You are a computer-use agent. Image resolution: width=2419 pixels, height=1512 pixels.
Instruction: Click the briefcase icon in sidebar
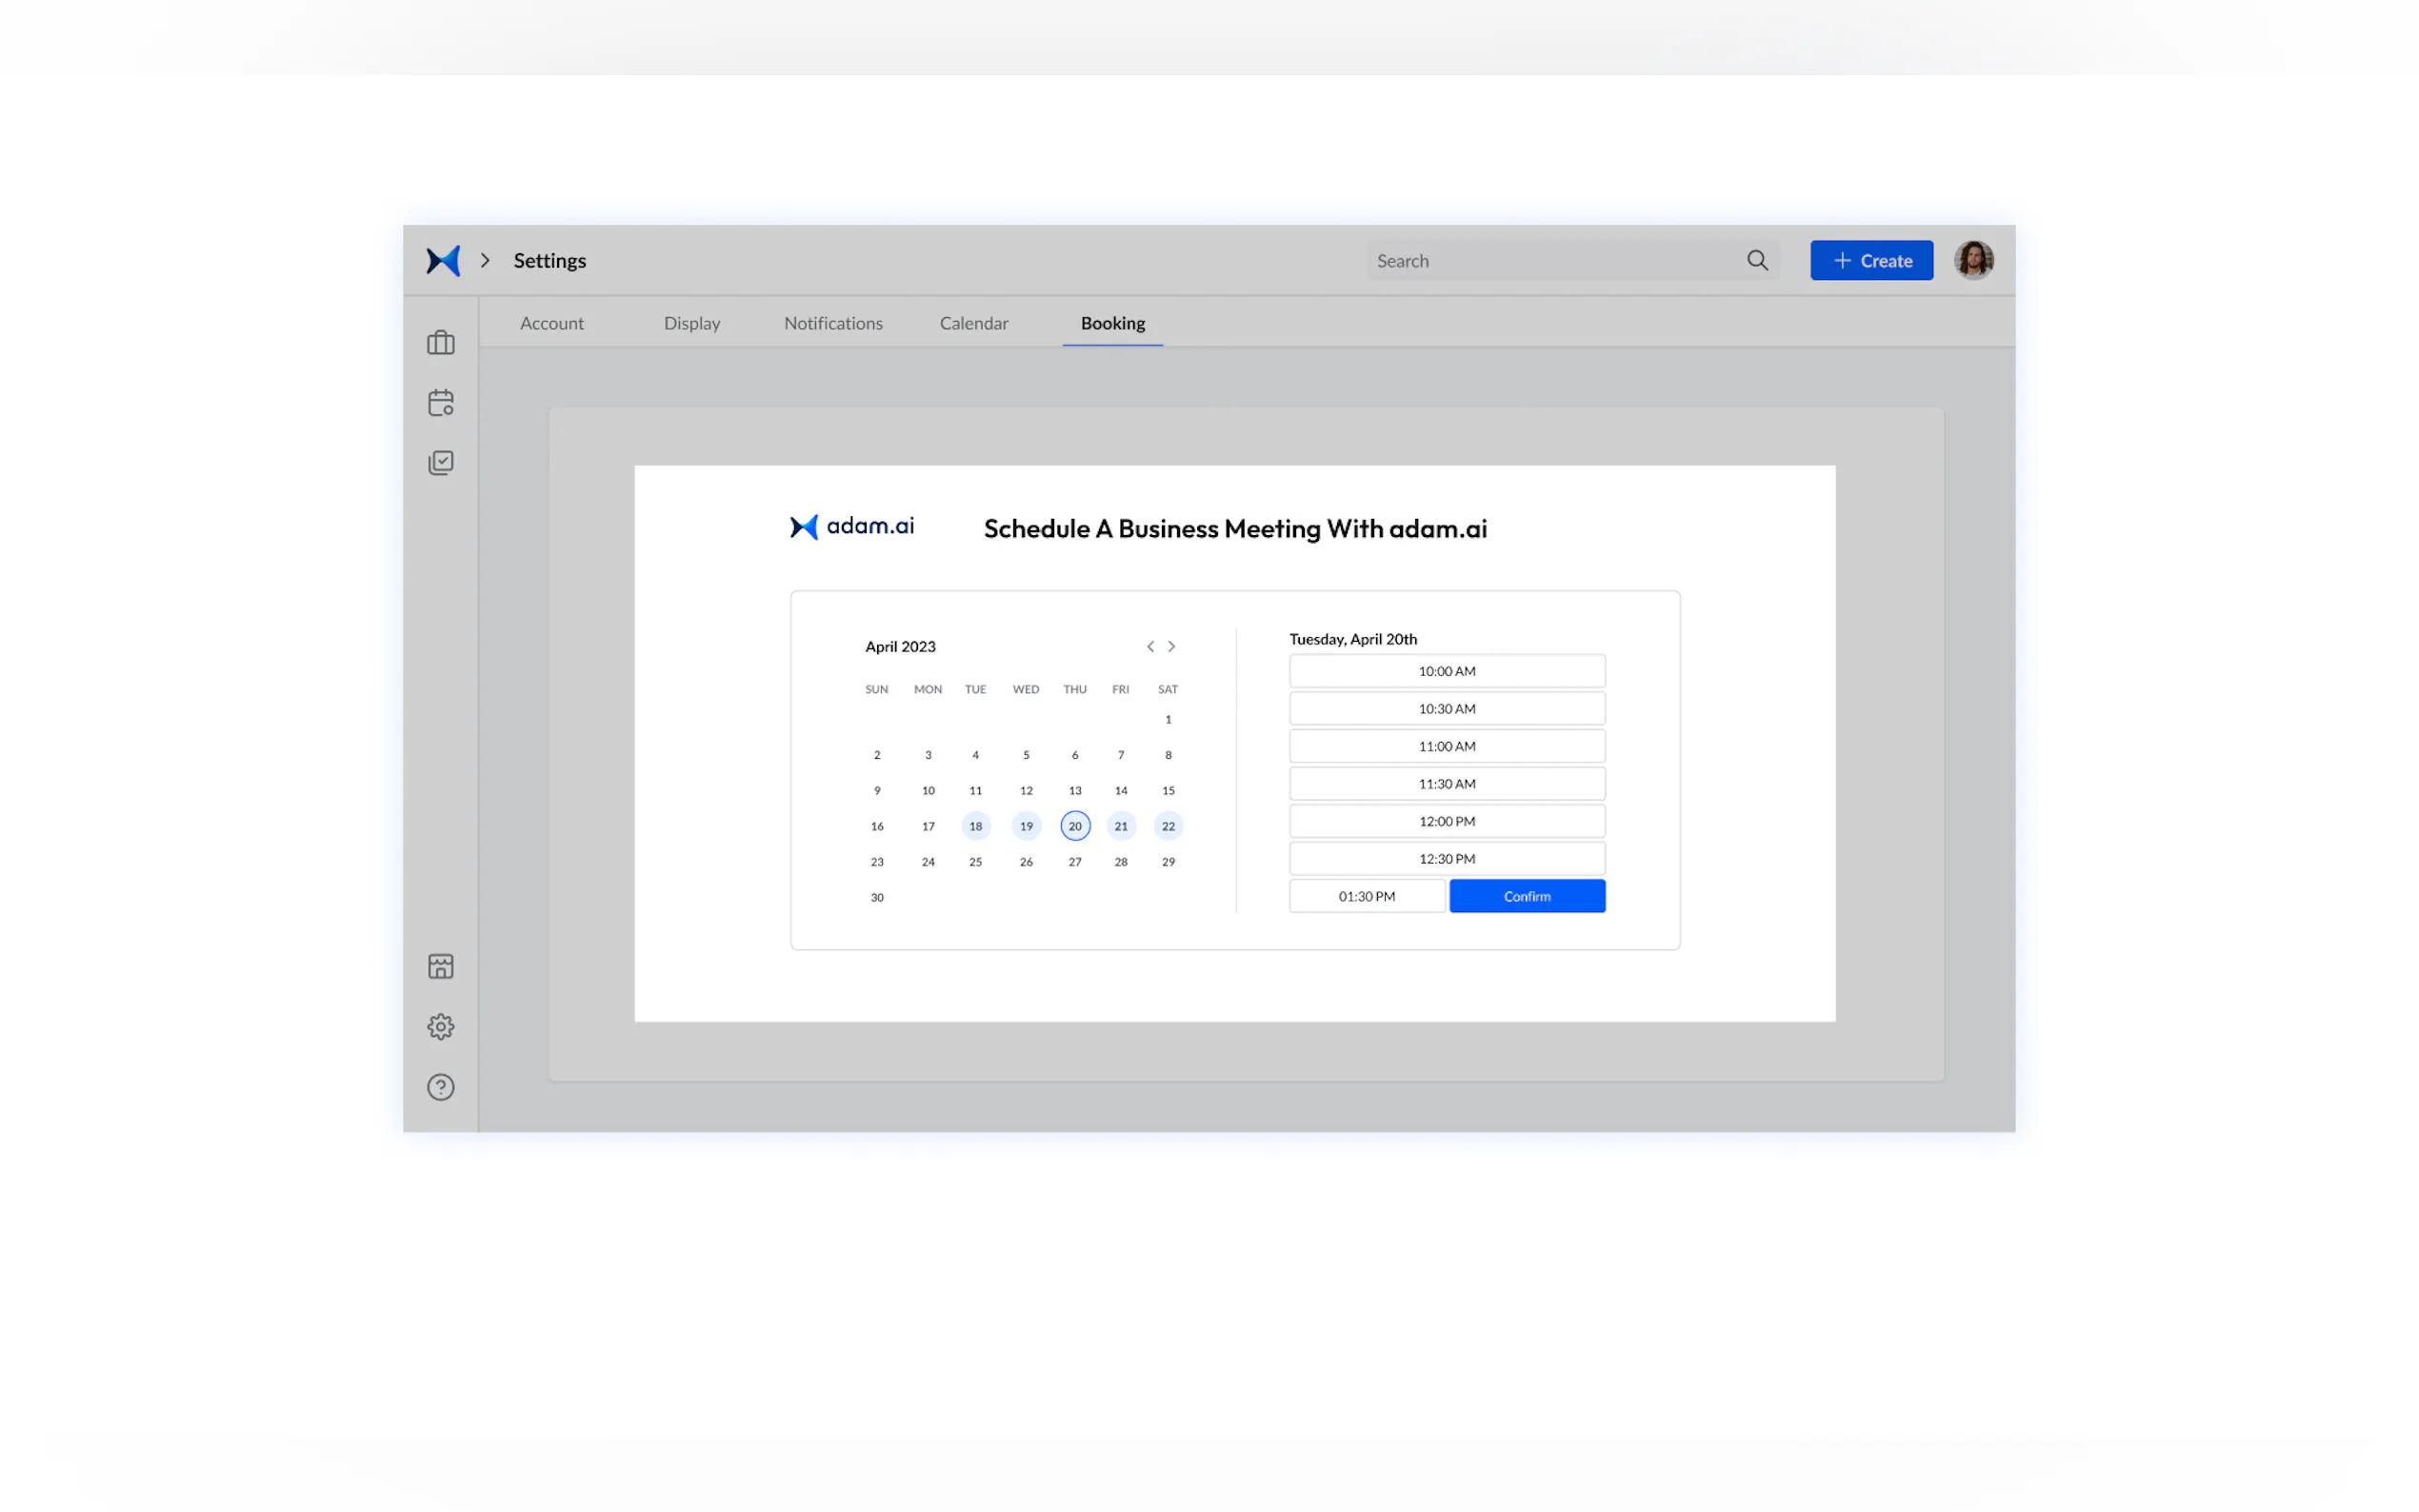point(440,343)
